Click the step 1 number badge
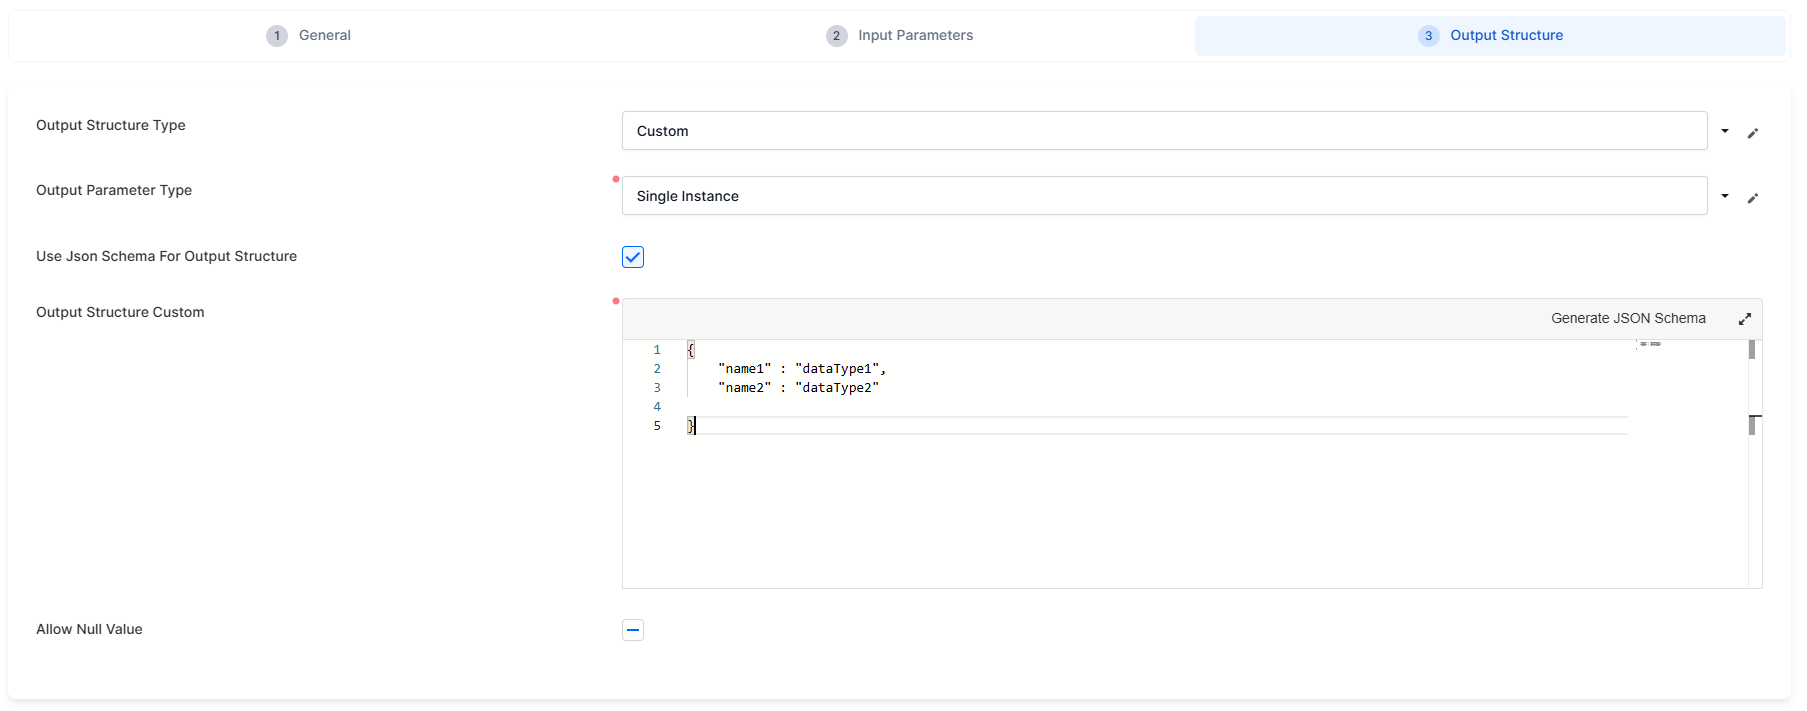Screen dimensions: 1807x711 click(277, 36)
